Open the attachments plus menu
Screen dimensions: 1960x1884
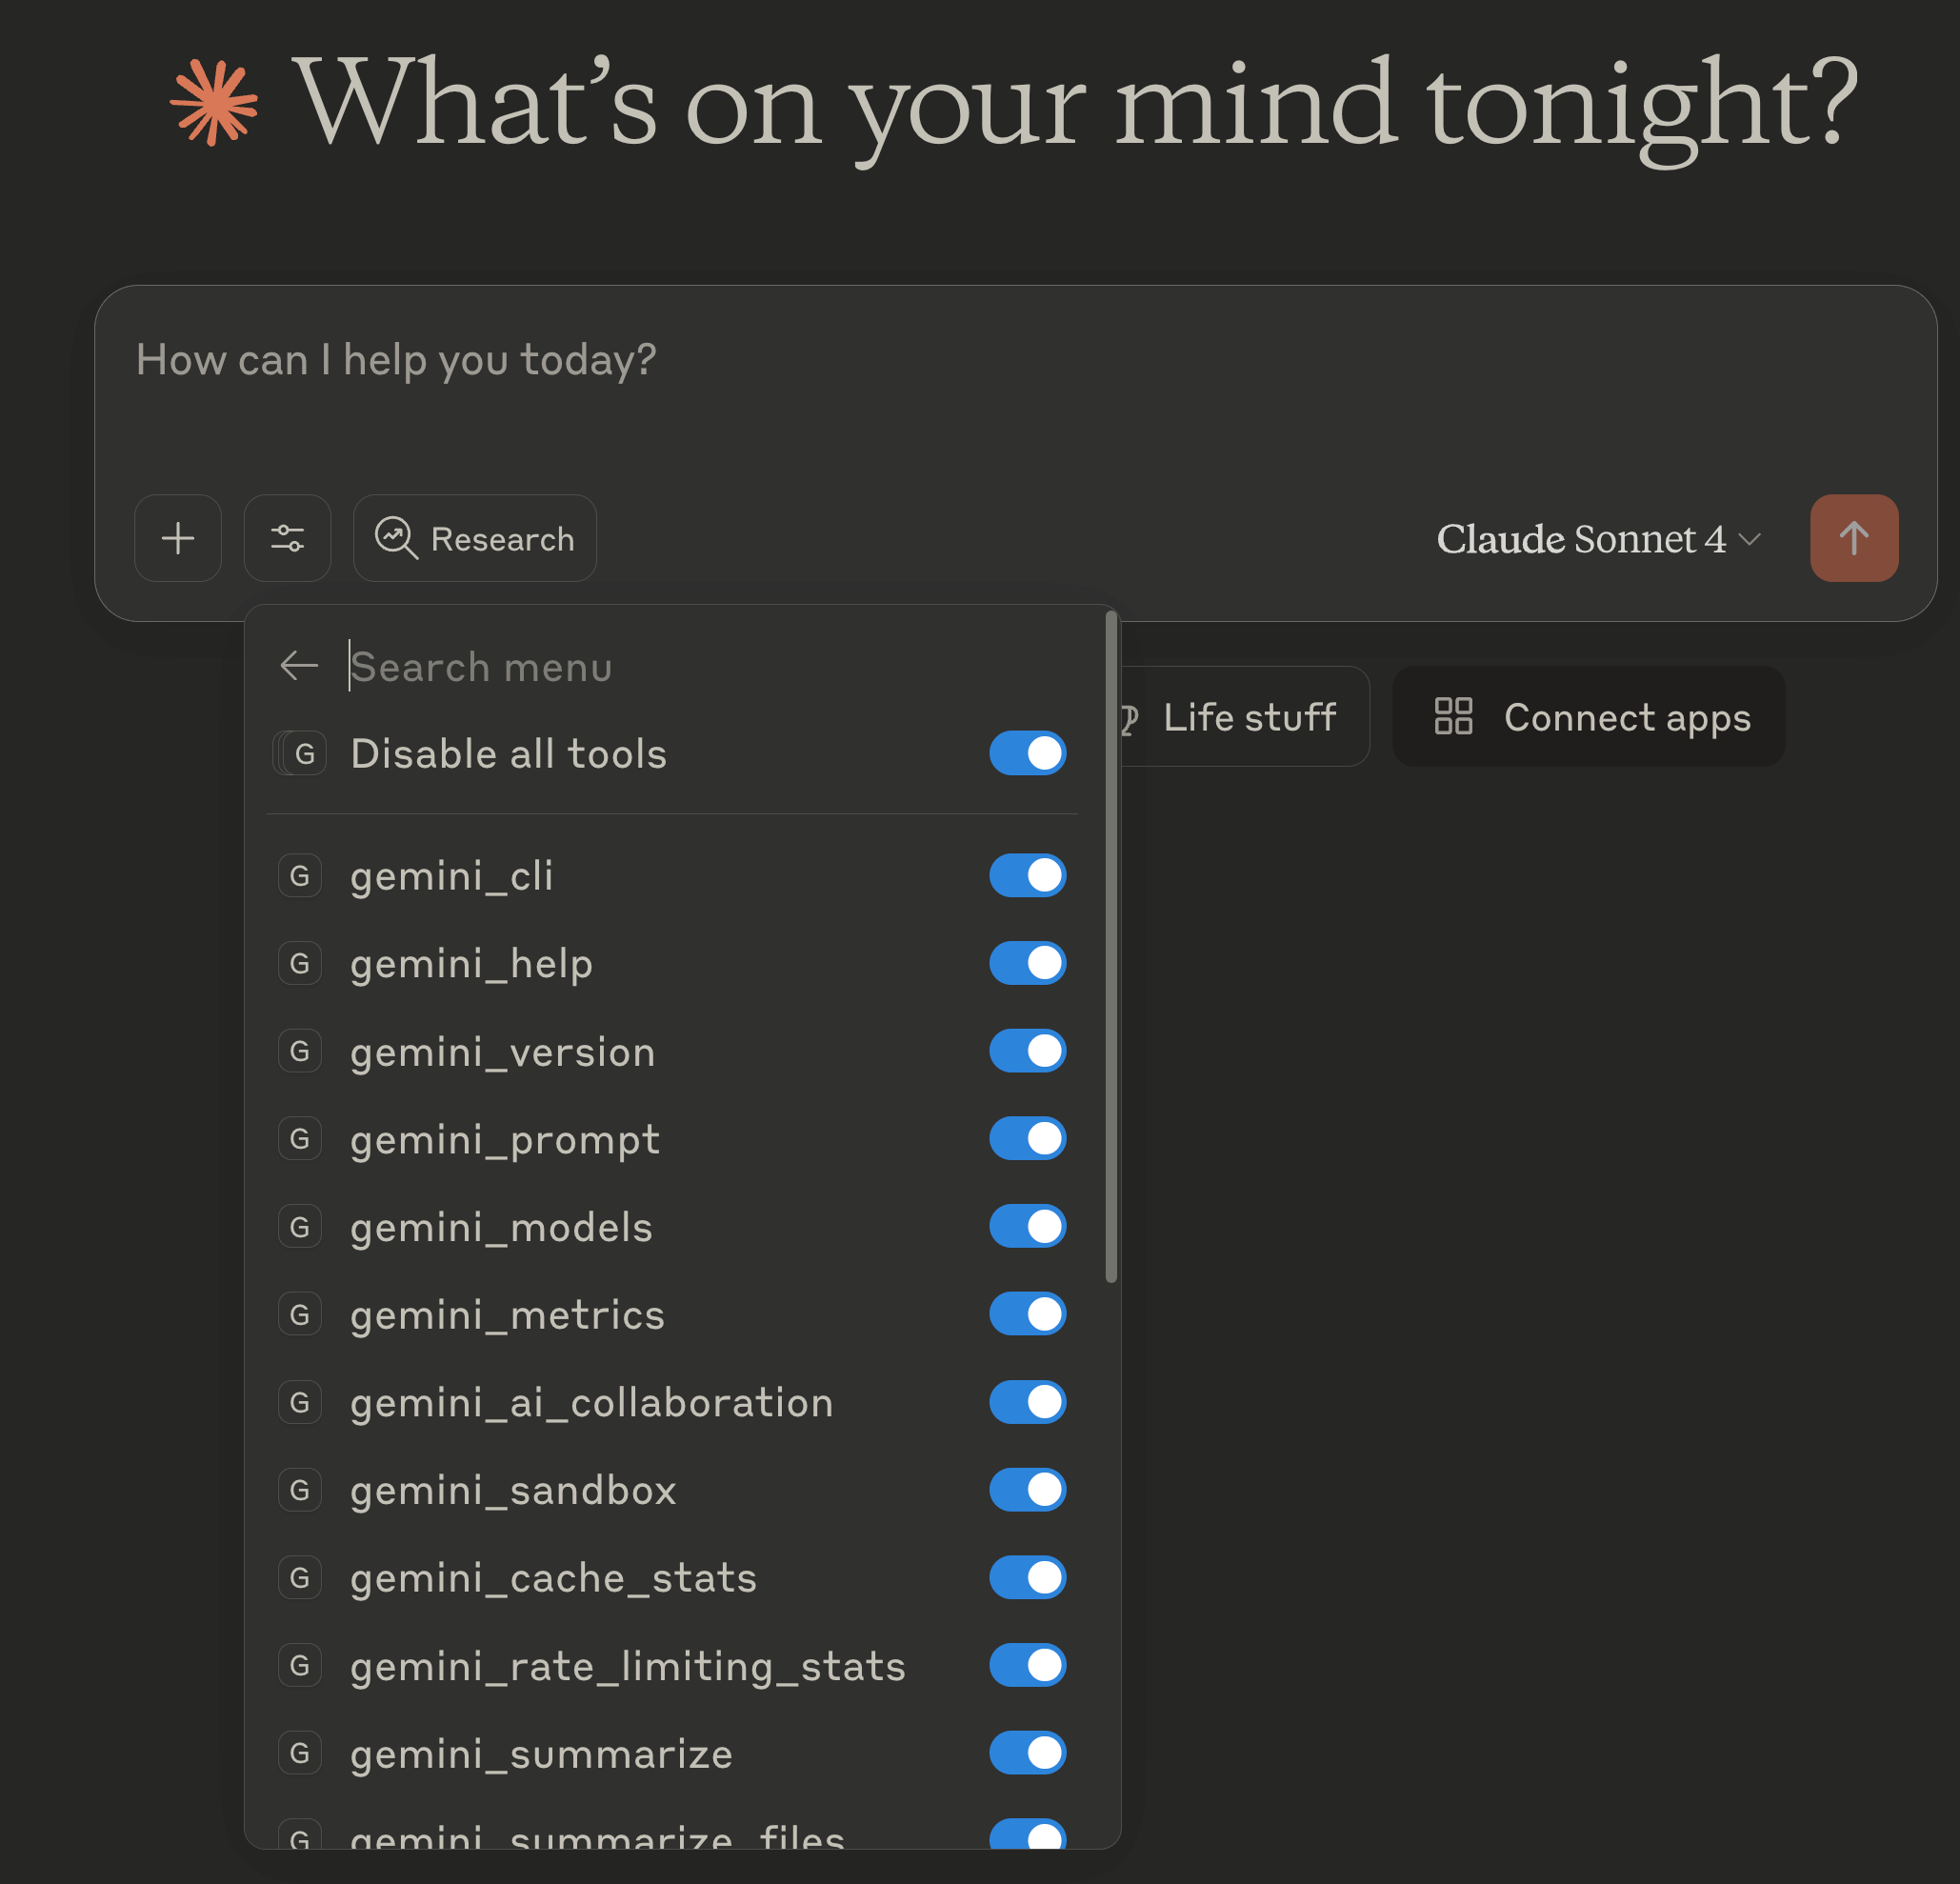click(x=178, y=538)
